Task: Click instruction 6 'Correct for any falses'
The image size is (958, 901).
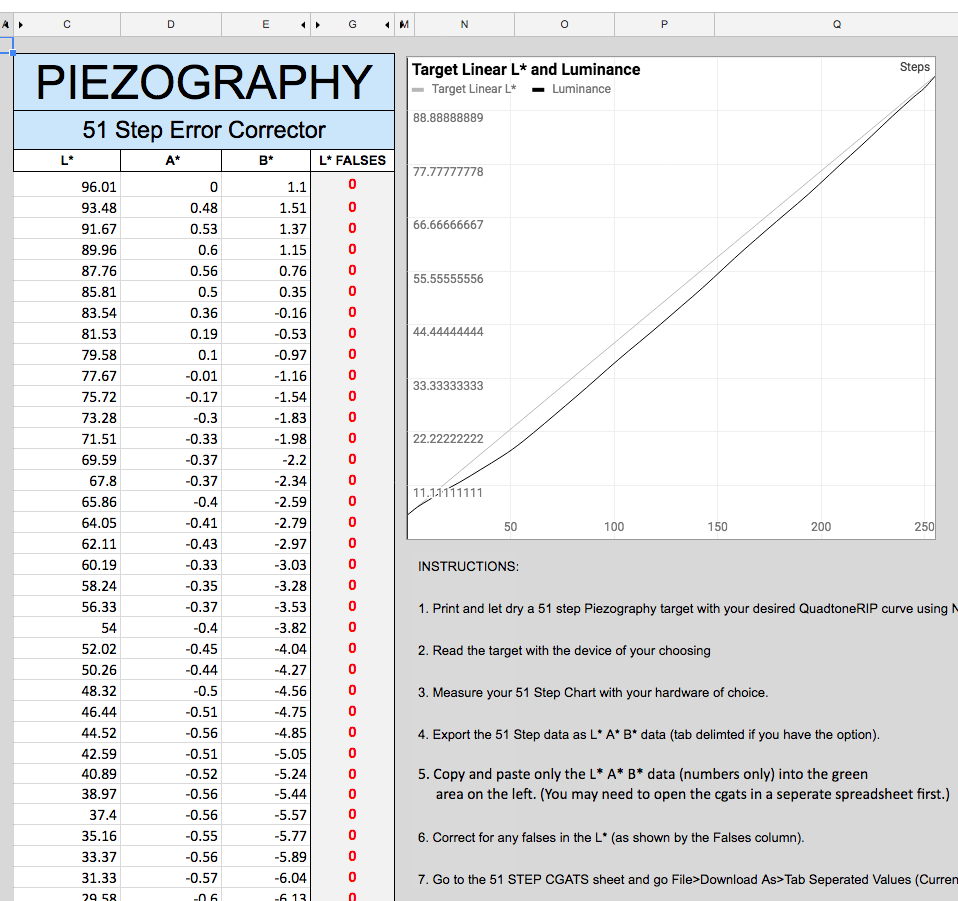Action: coord(611,837)
